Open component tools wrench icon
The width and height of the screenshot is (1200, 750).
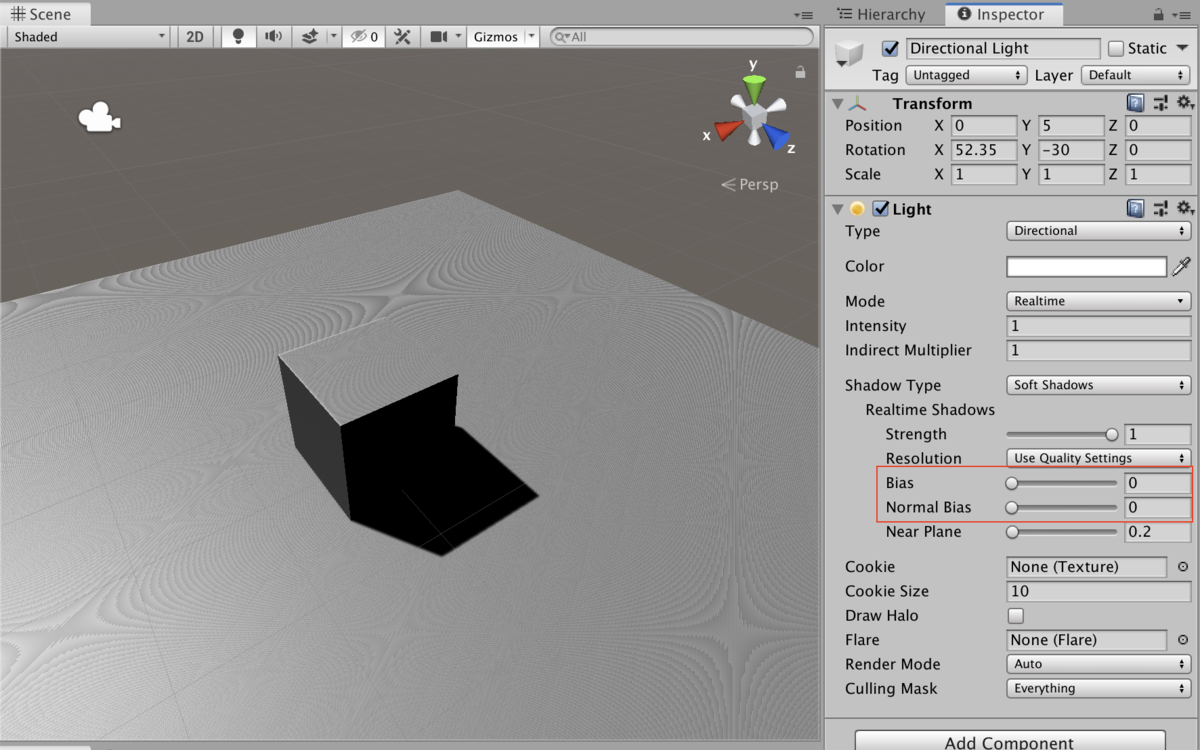403,37
